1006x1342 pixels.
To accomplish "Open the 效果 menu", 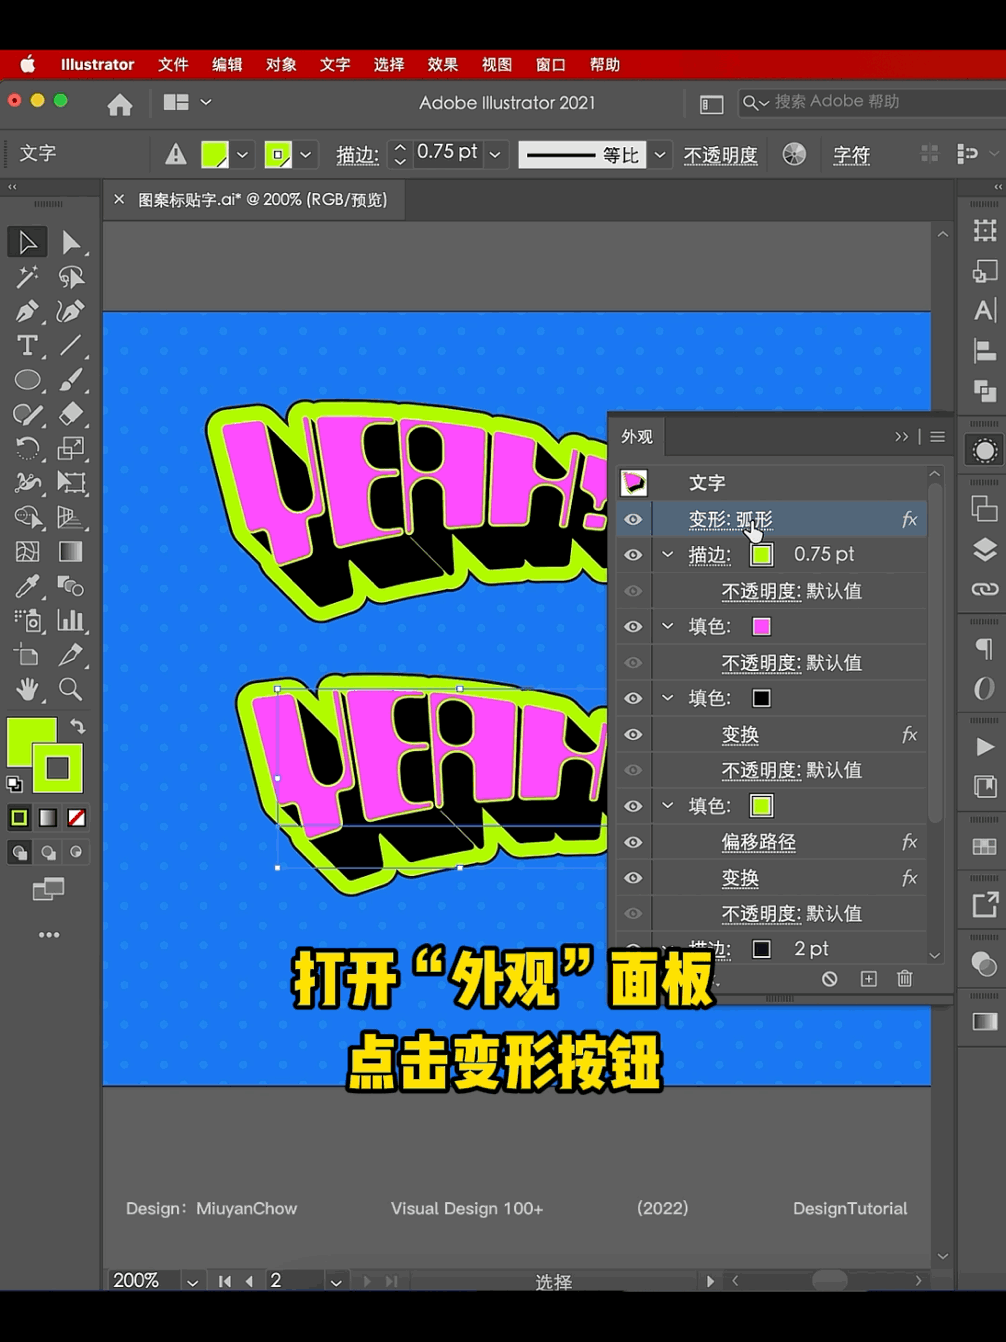I will coord(442,64).
